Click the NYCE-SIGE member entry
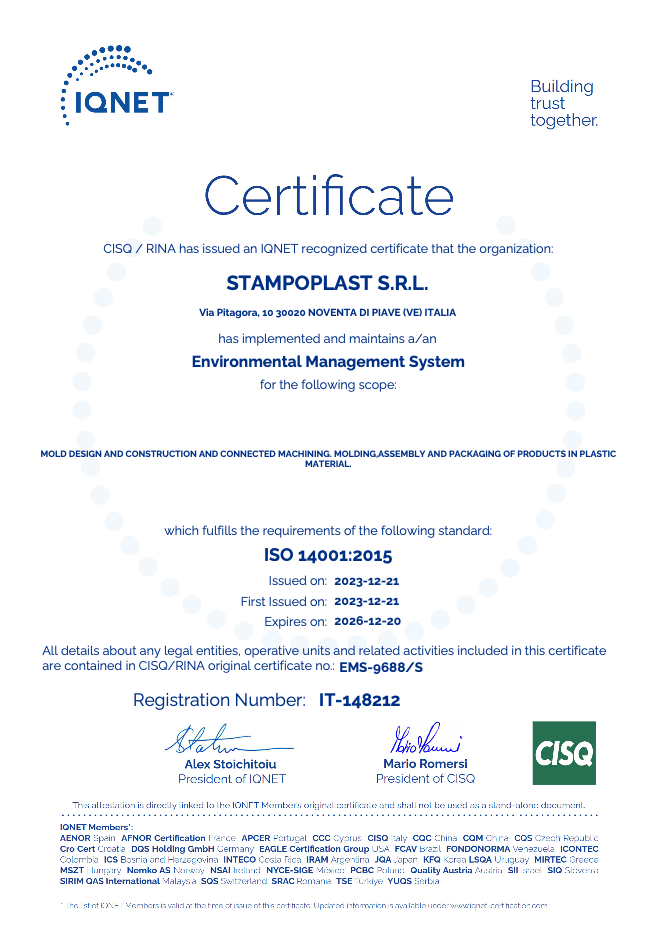This screenshot has height=938, width=646. (x=305, y=870)
